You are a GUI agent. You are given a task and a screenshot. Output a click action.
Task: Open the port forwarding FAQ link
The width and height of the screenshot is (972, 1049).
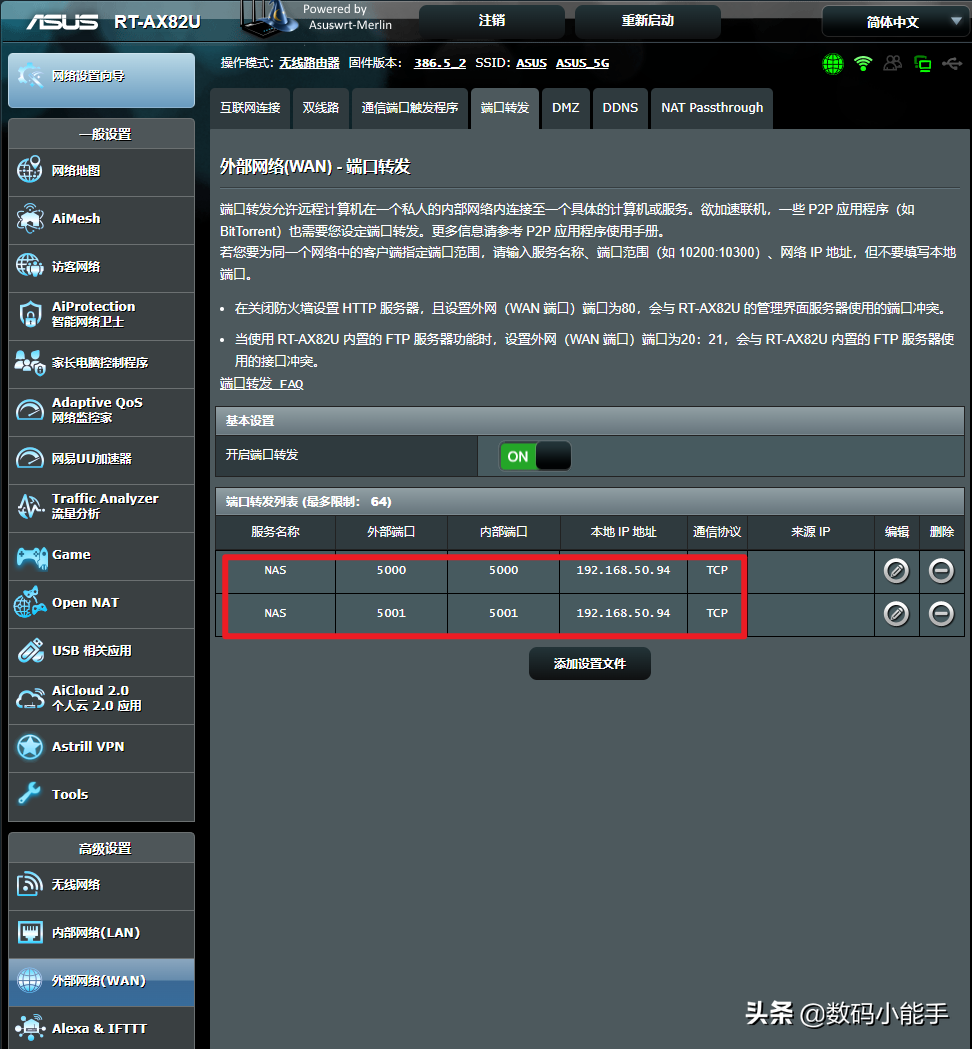[262, 384]
